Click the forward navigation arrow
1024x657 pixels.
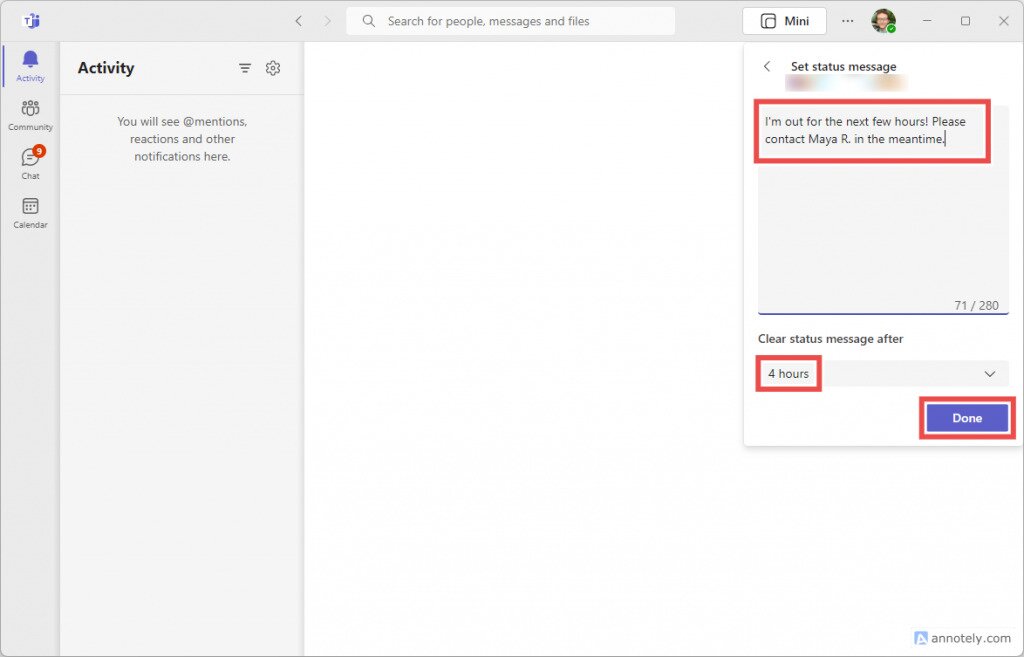click(x=327, y=20)
